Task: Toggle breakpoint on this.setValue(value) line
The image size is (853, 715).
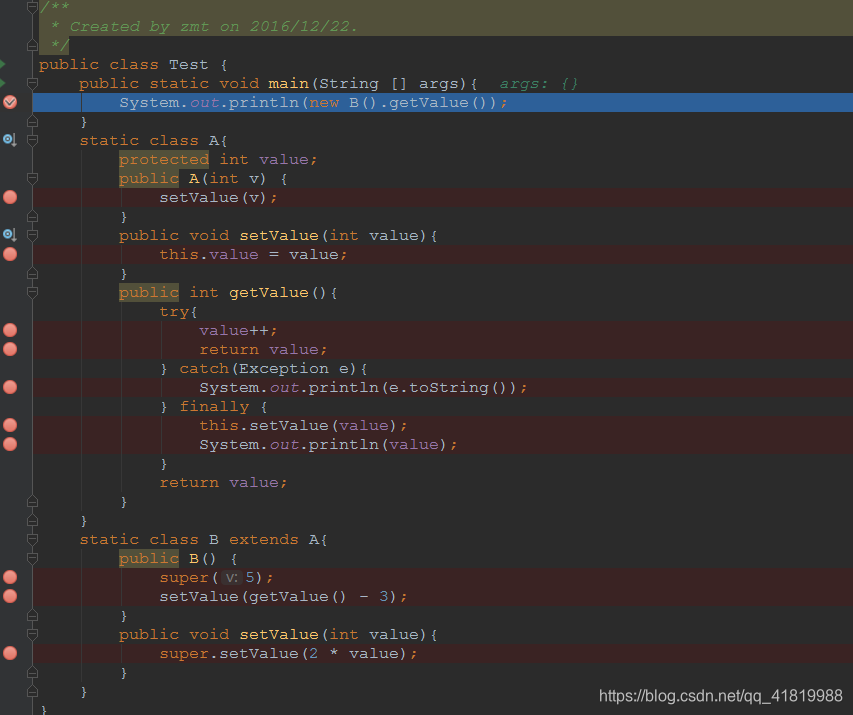Action: point(10,425)
